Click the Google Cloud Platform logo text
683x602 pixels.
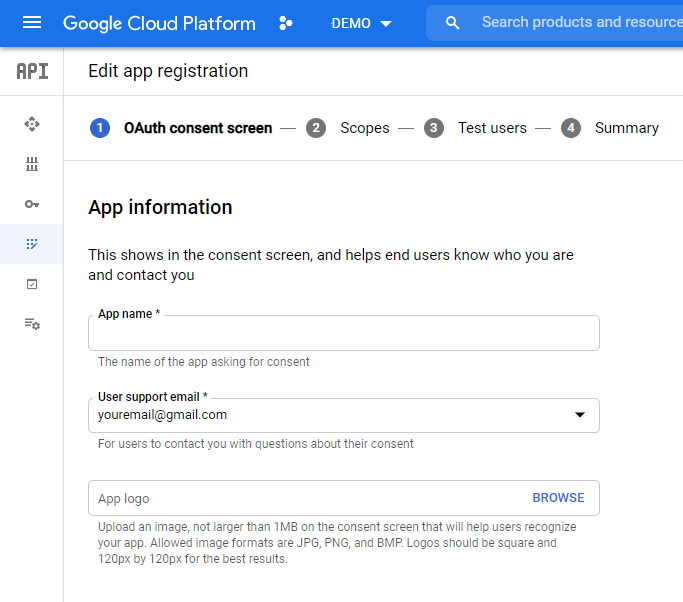(159, 23)
